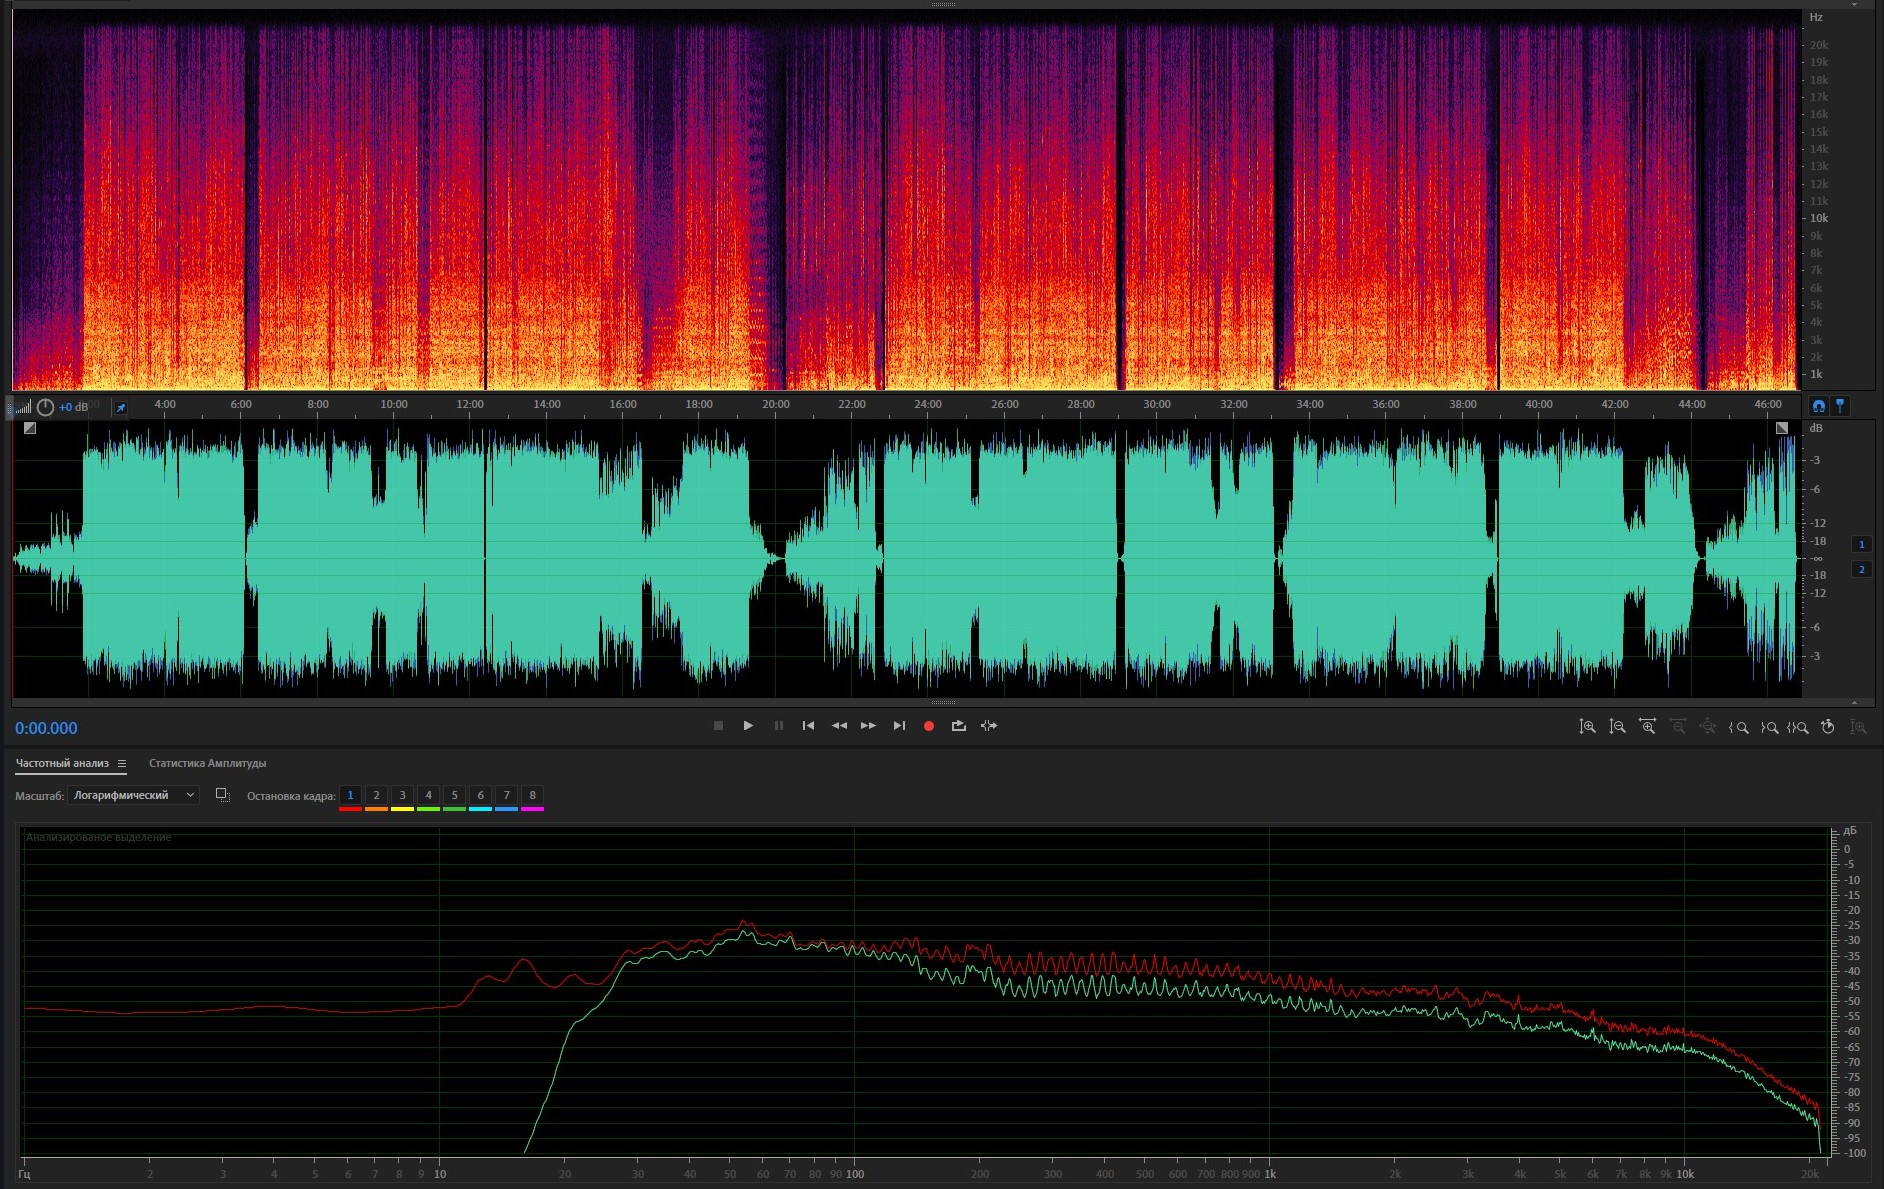Click the zoom in amplitude icon
This screenshot has height=1189, width=1884.
1587,727
